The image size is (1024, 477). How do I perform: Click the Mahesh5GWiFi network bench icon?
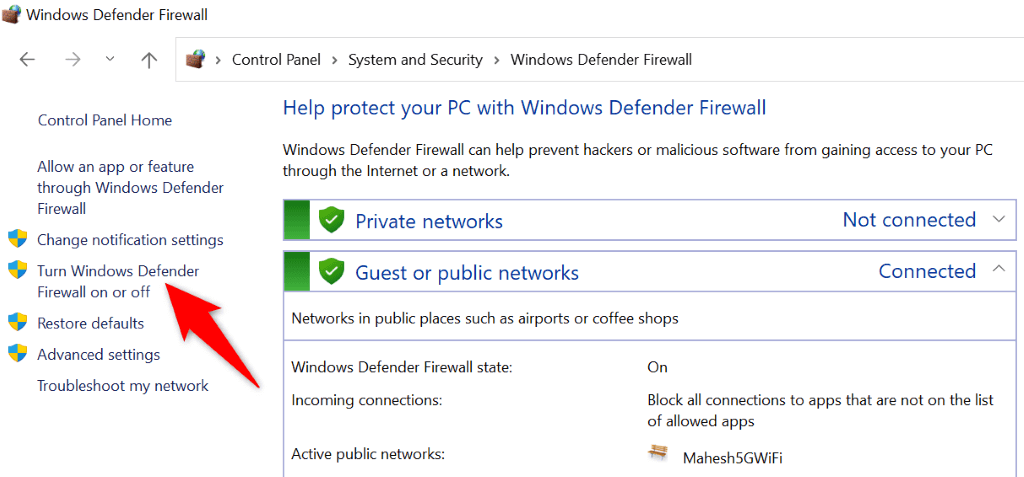point(658,454)
